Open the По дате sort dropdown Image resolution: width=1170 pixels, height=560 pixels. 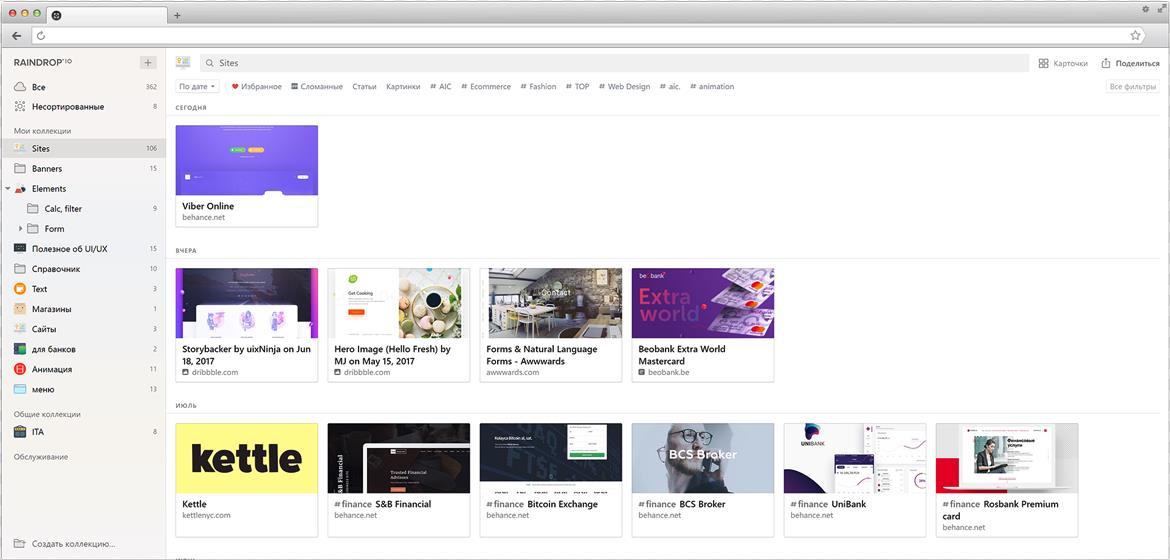point(198,87)
